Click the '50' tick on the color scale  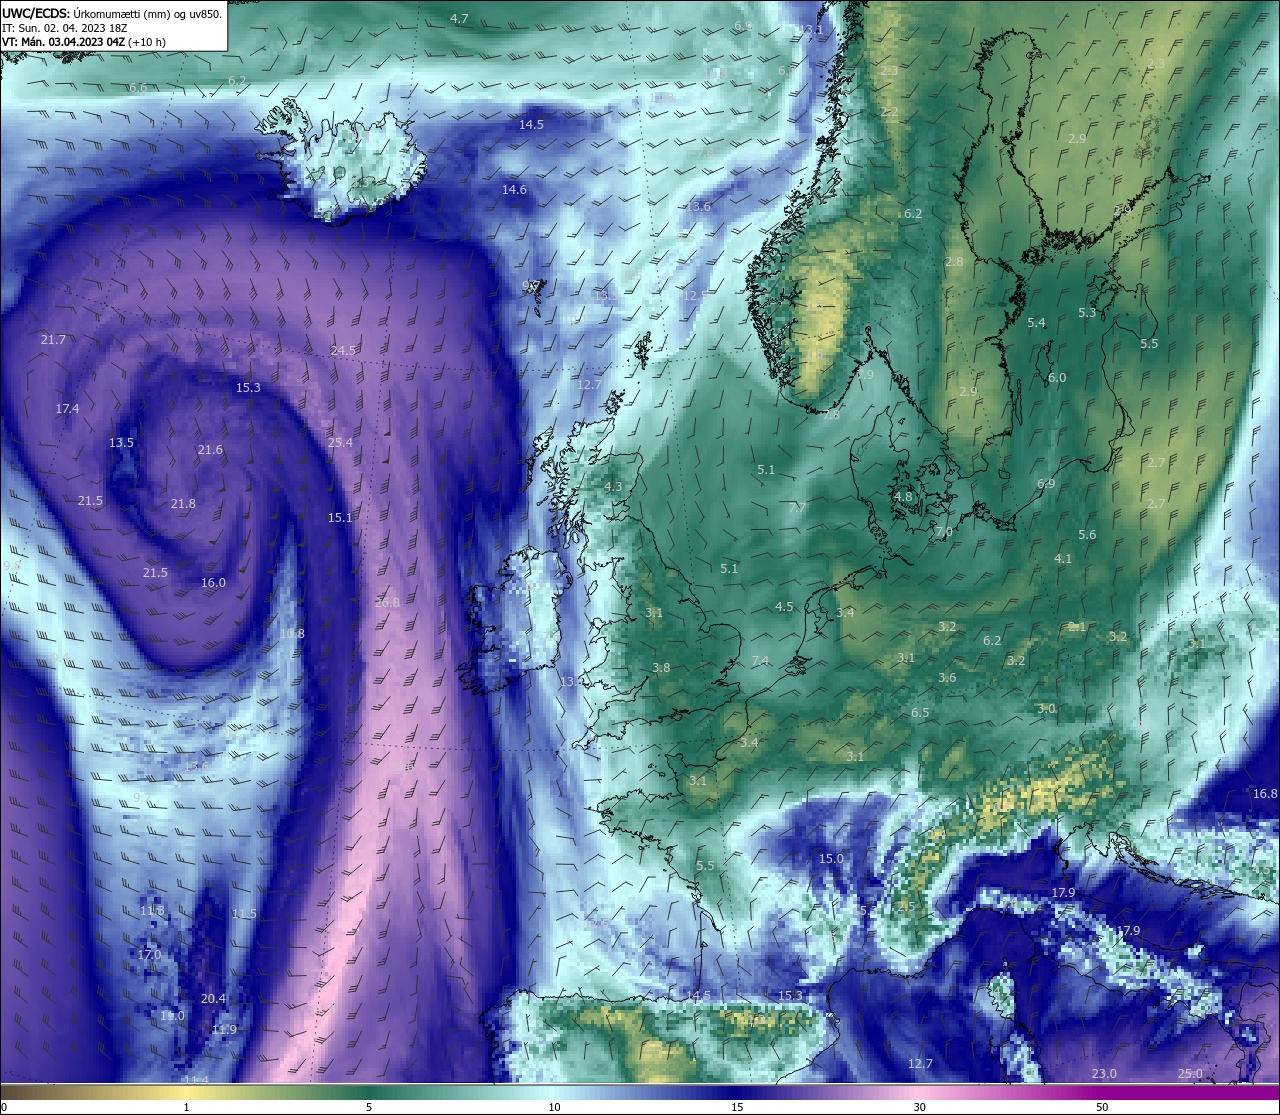point(1102,1107)
